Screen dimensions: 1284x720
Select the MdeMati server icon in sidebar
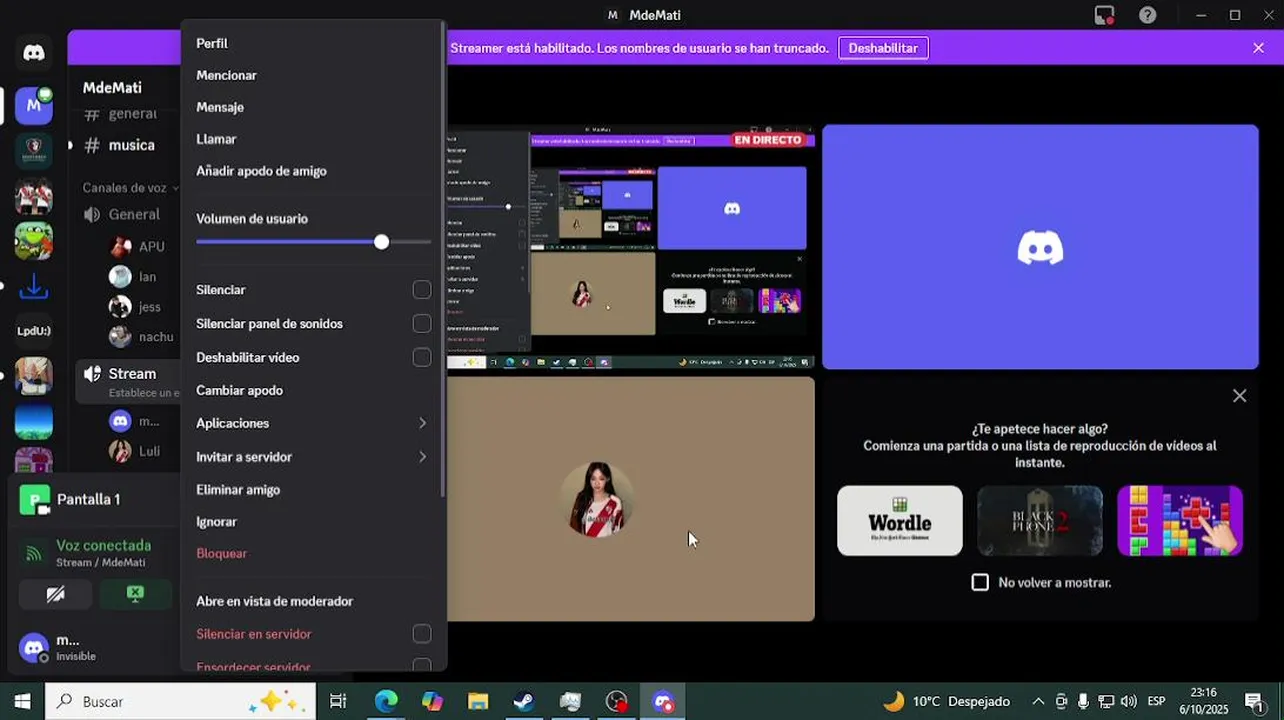(x=34, y=105)
